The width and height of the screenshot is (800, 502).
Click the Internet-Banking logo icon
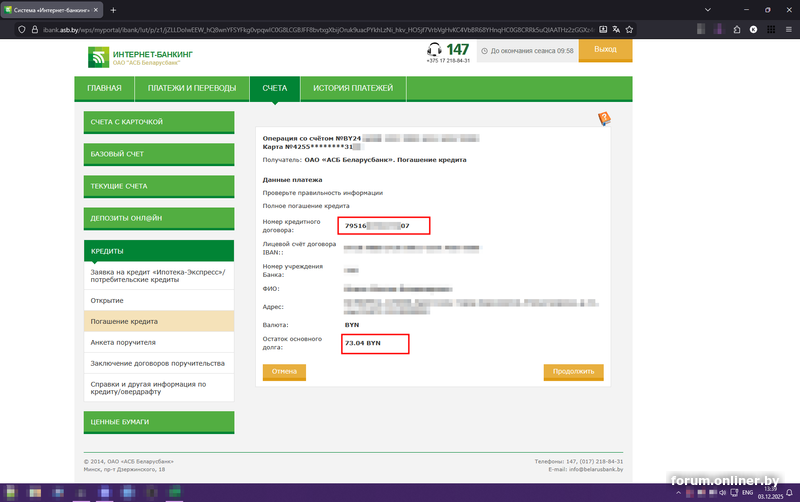click(98, 57)
